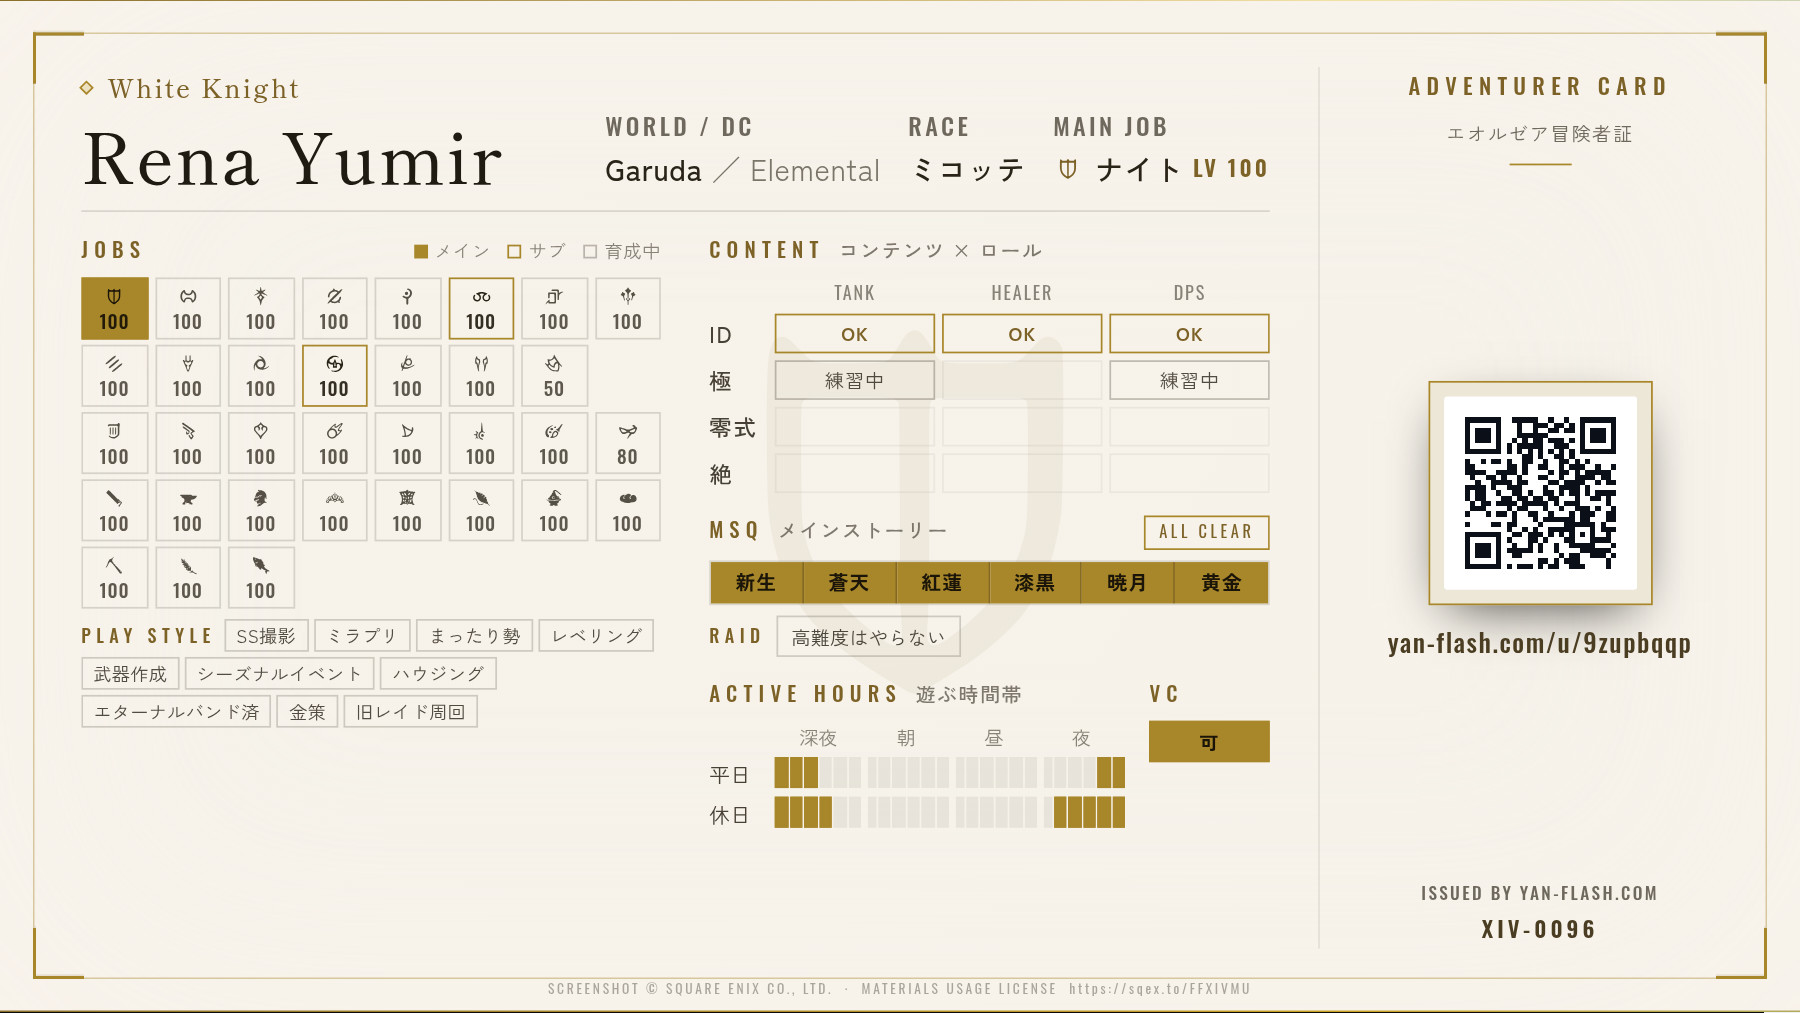
Task: Click the ALL CLEAR button
Action: (1206, 532)
